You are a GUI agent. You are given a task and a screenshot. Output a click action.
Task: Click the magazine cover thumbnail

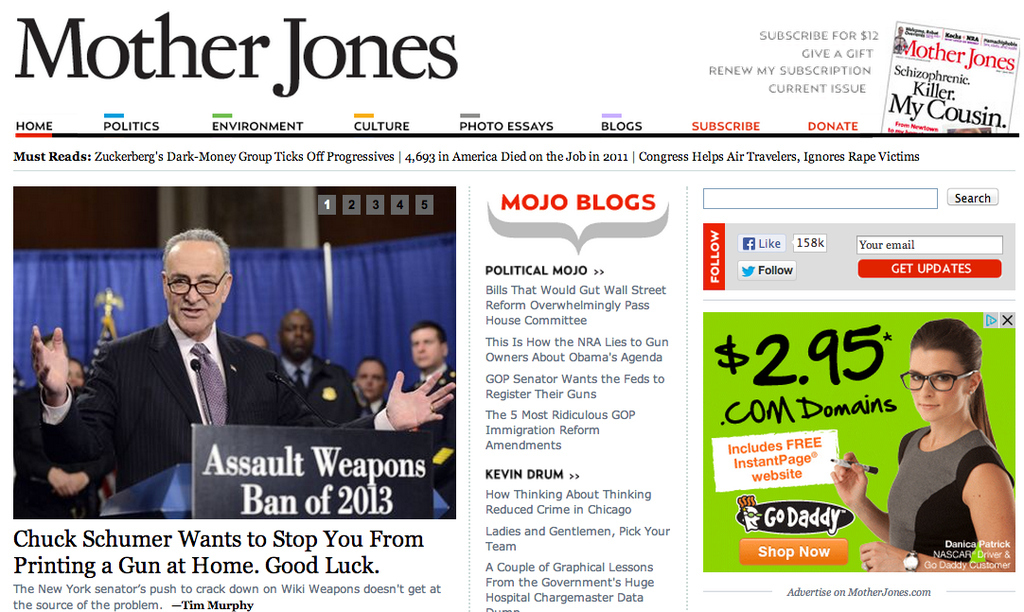coord(951,77)
